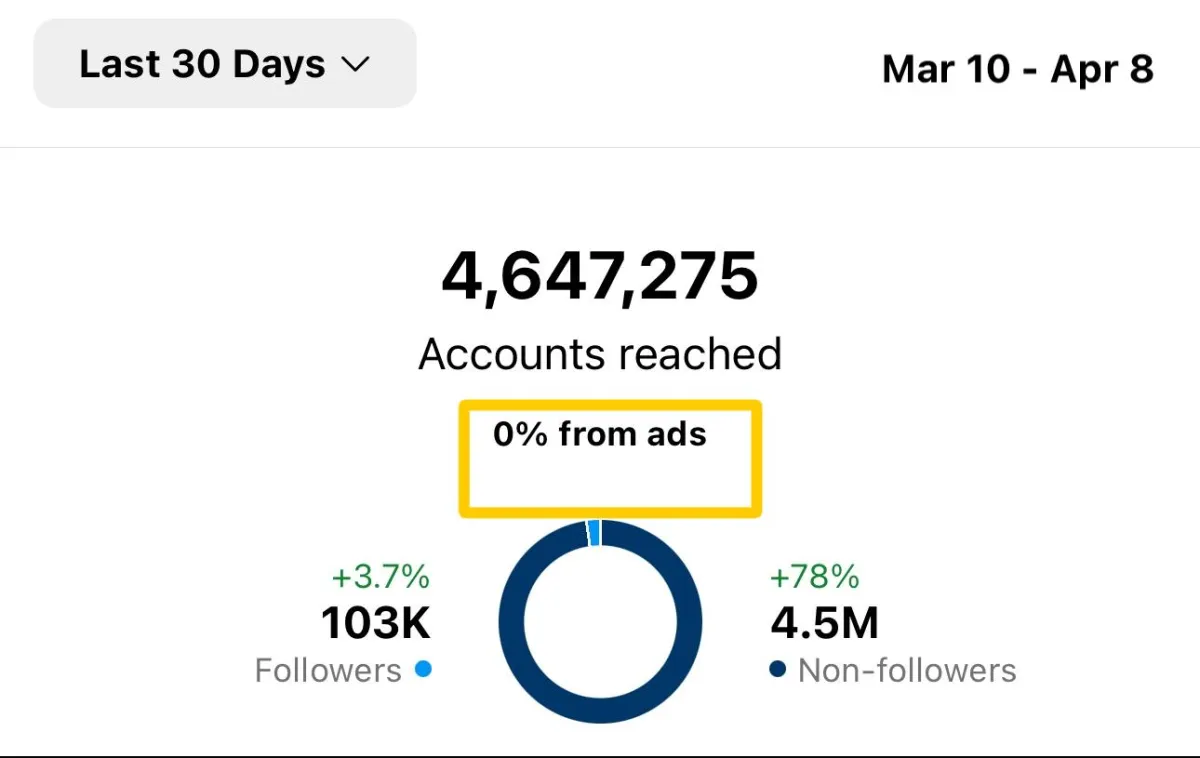Screen dimensions: 1200x758
Task: Click the light blue Followers legend dot
Action: coord(423,669)
